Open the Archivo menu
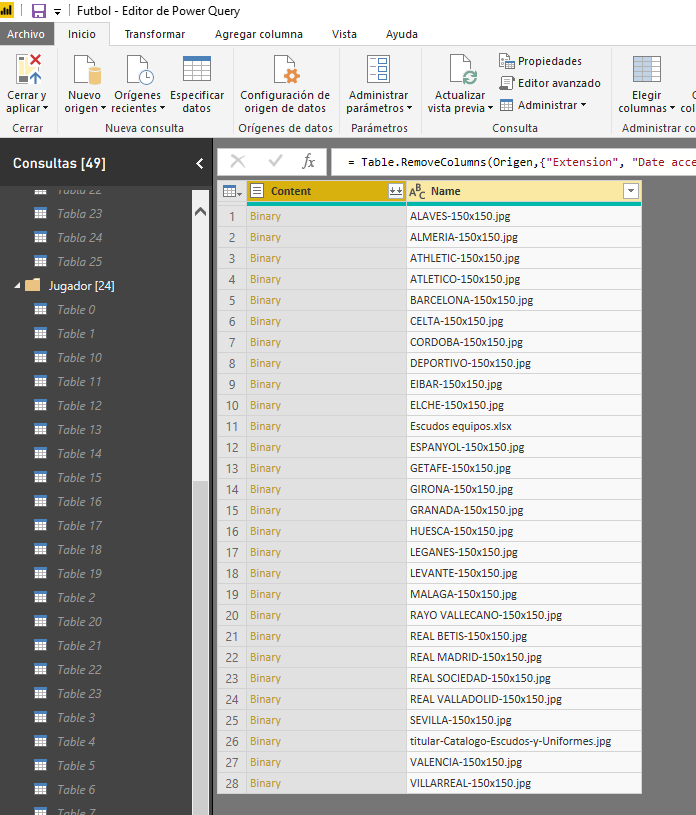The image size is (696, 815). point(26,34)
